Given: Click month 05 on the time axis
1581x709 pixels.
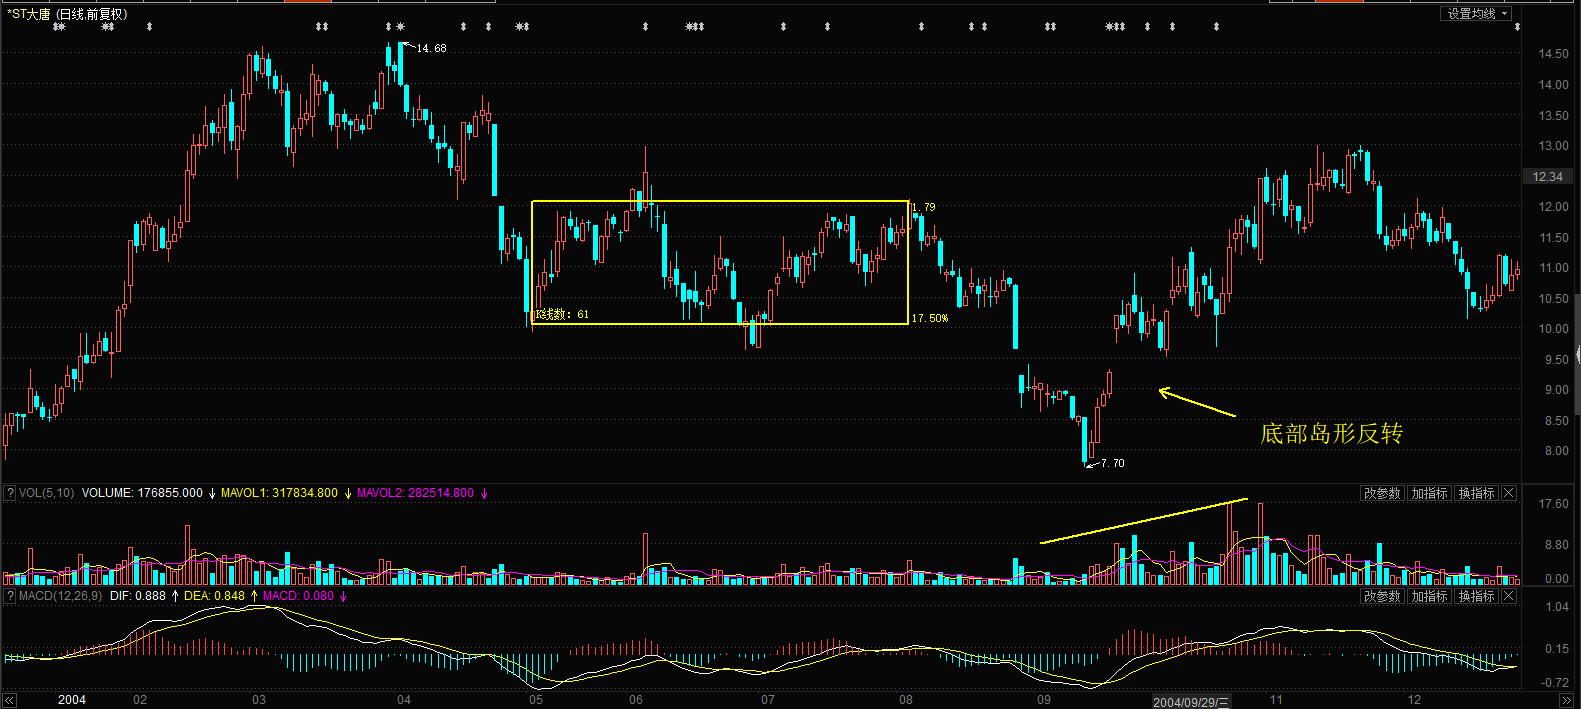Looking at the screenshot, I should pyautogui.click(x=536, y=700).
